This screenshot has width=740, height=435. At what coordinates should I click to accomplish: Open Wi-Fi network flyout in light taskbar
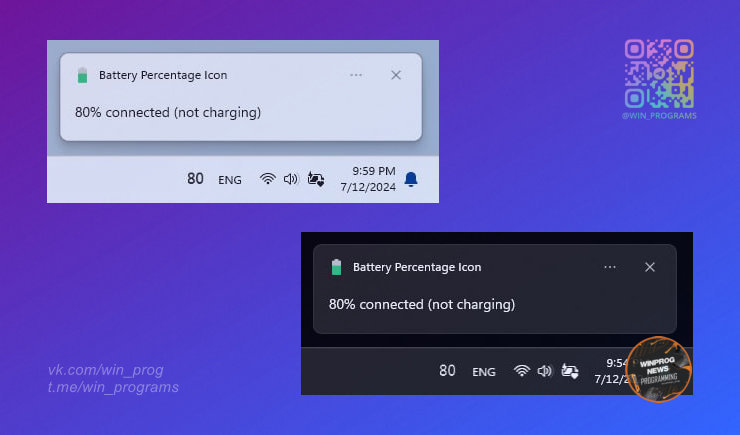pyautogui.click(x=268, y=179)
